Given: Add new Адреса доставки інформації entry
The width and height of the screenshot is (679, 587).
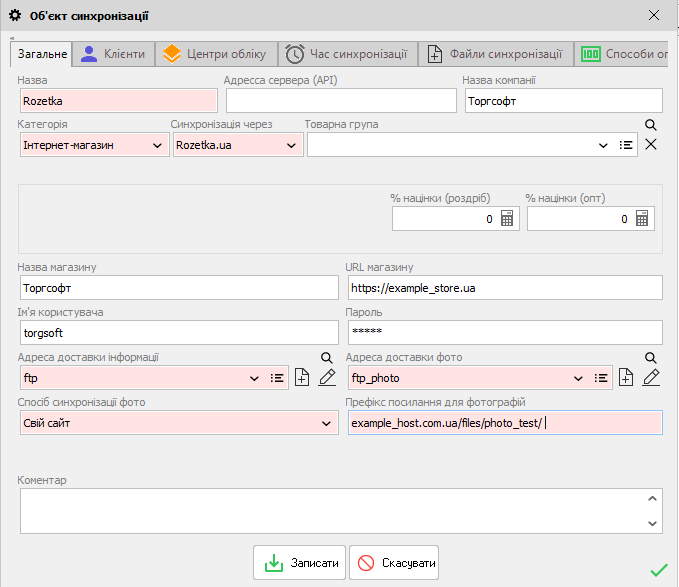Looking at the screenshot, I should pos(302,378).
